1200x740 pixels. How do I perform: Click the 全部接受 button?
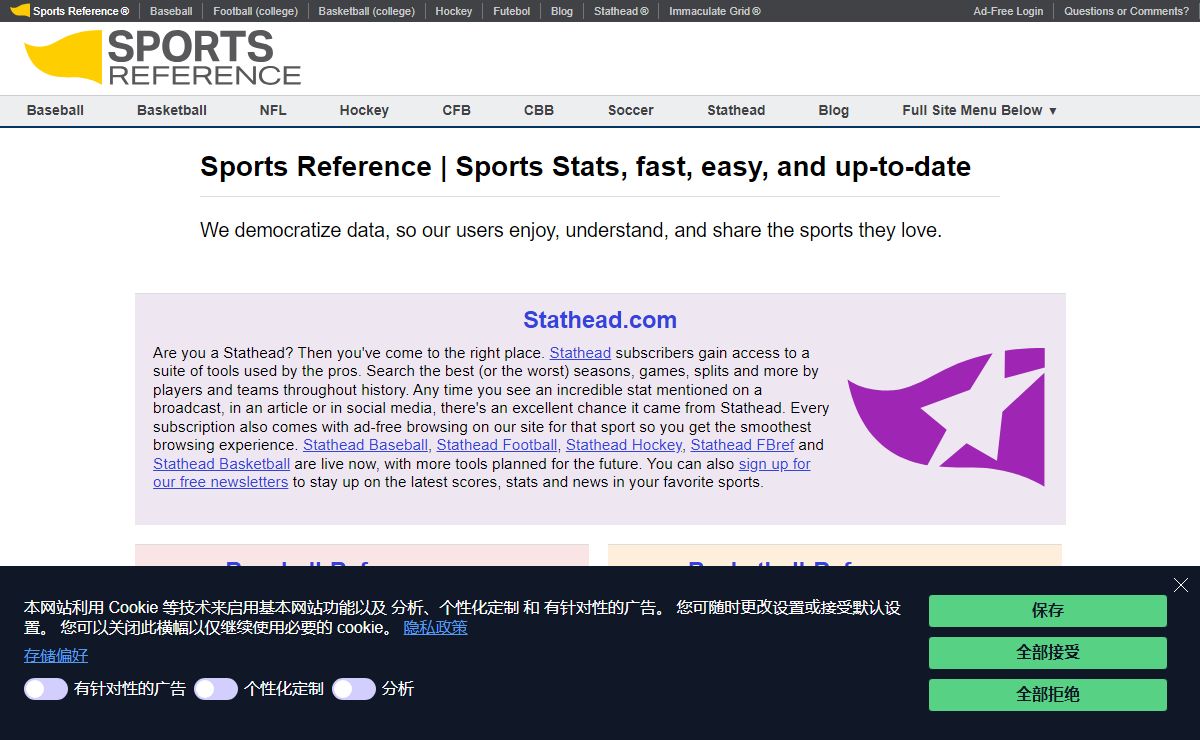1048,653
